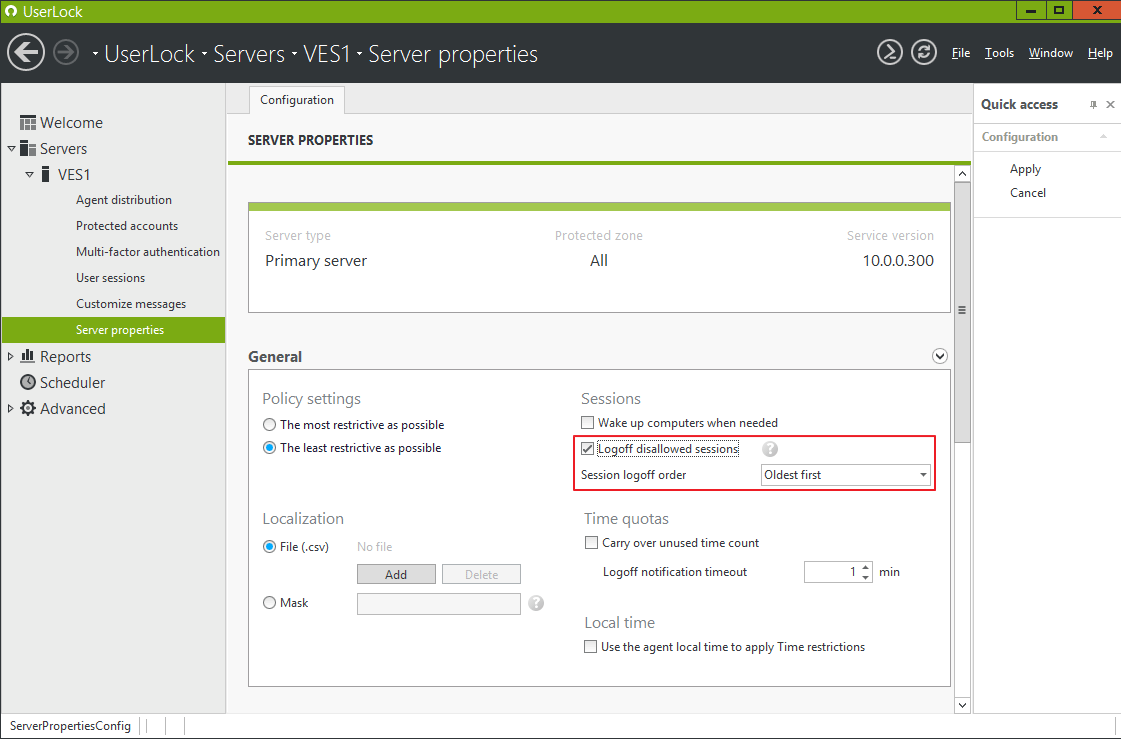The height and width of the screenshot is (739, 1121).
Task: Close the Quick access panel
Action: 1110,104
